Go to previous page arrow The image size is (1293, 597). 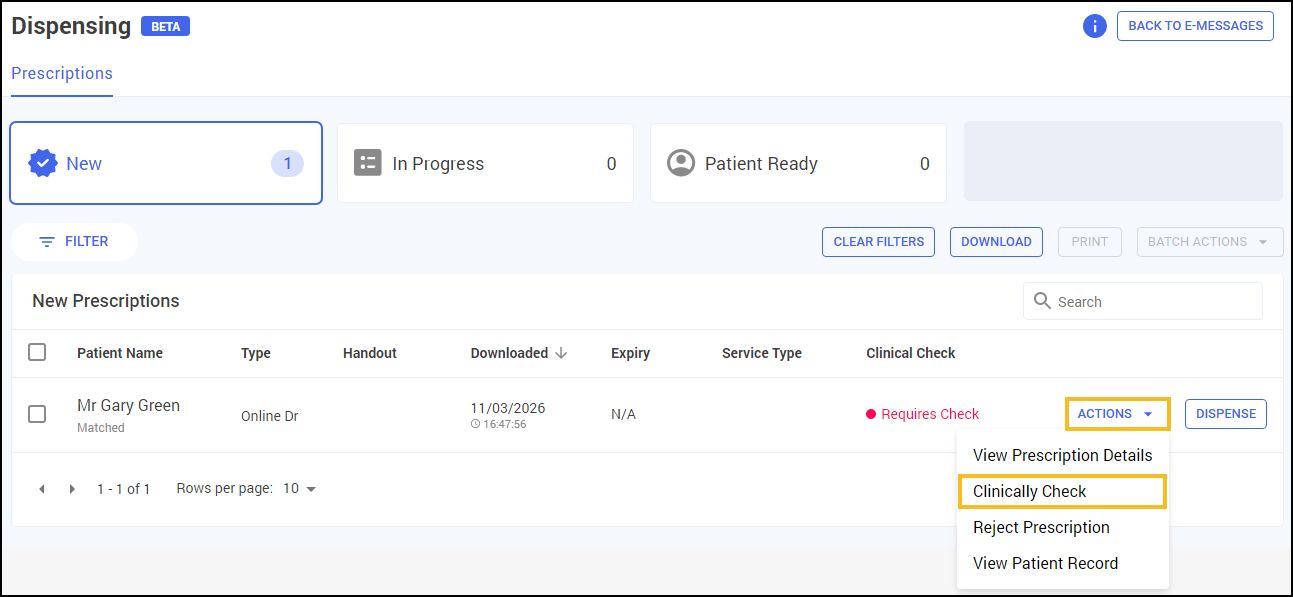click(x=42, y=489)
